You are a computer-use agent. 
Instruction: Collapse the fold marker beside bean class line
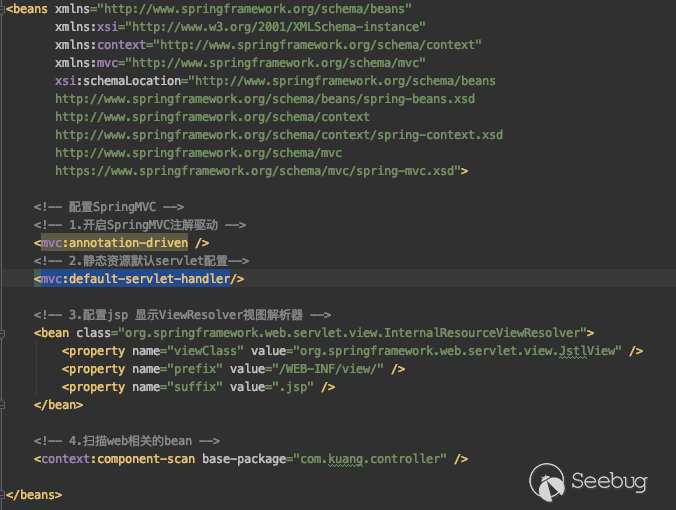click(x=2, y=333)
